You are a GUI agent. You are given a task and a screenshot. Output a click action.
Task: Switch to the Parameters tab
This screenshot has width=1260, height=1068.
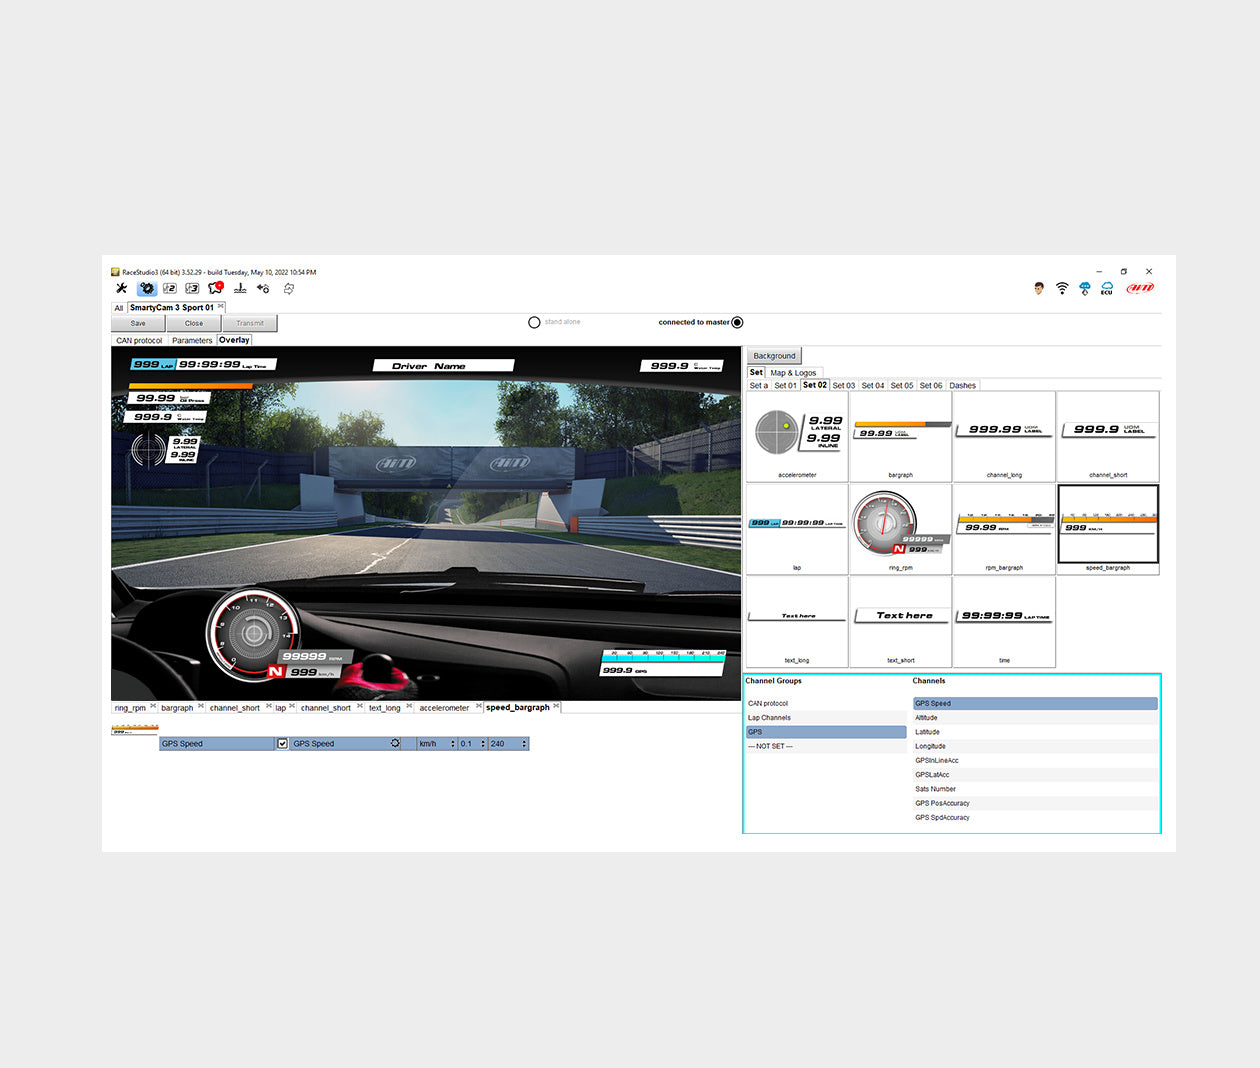coord(191,341)
